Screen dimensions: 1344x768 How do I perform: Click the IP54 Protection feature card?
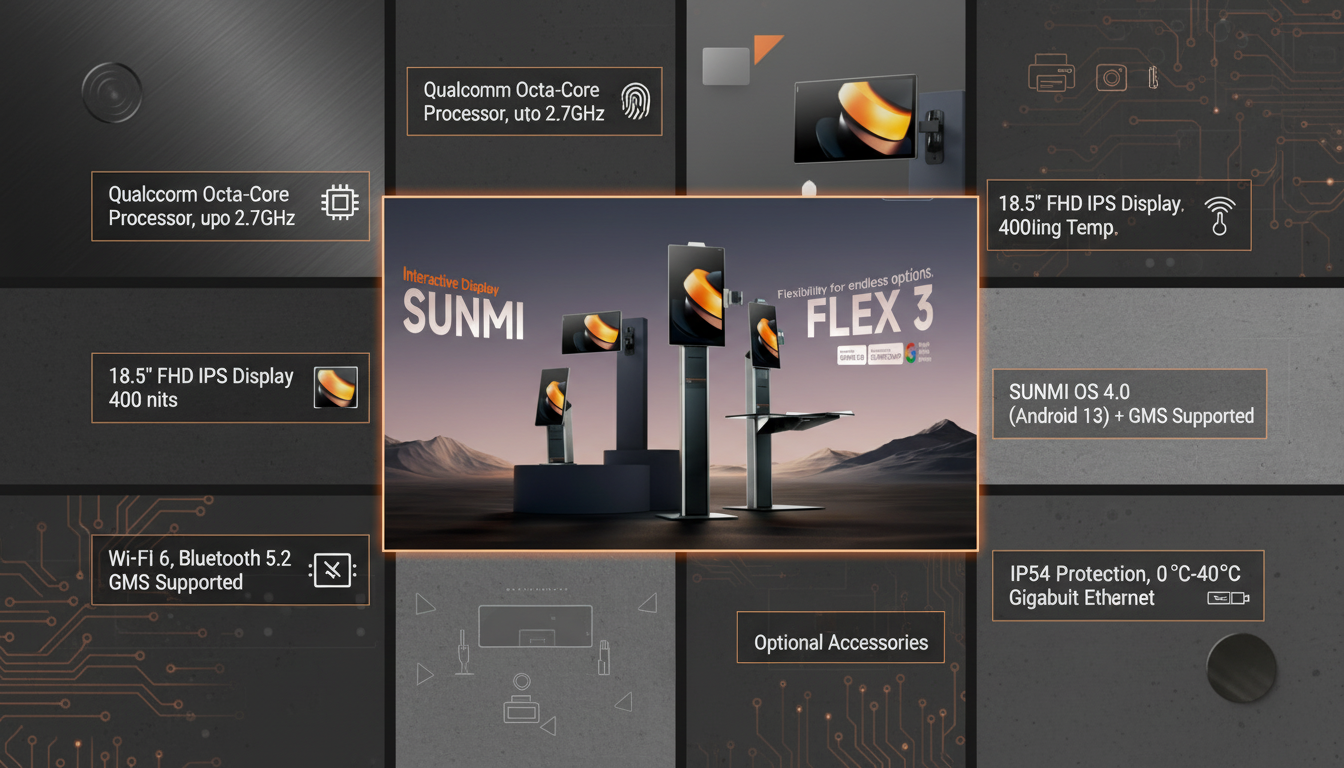coord(1124,585)
